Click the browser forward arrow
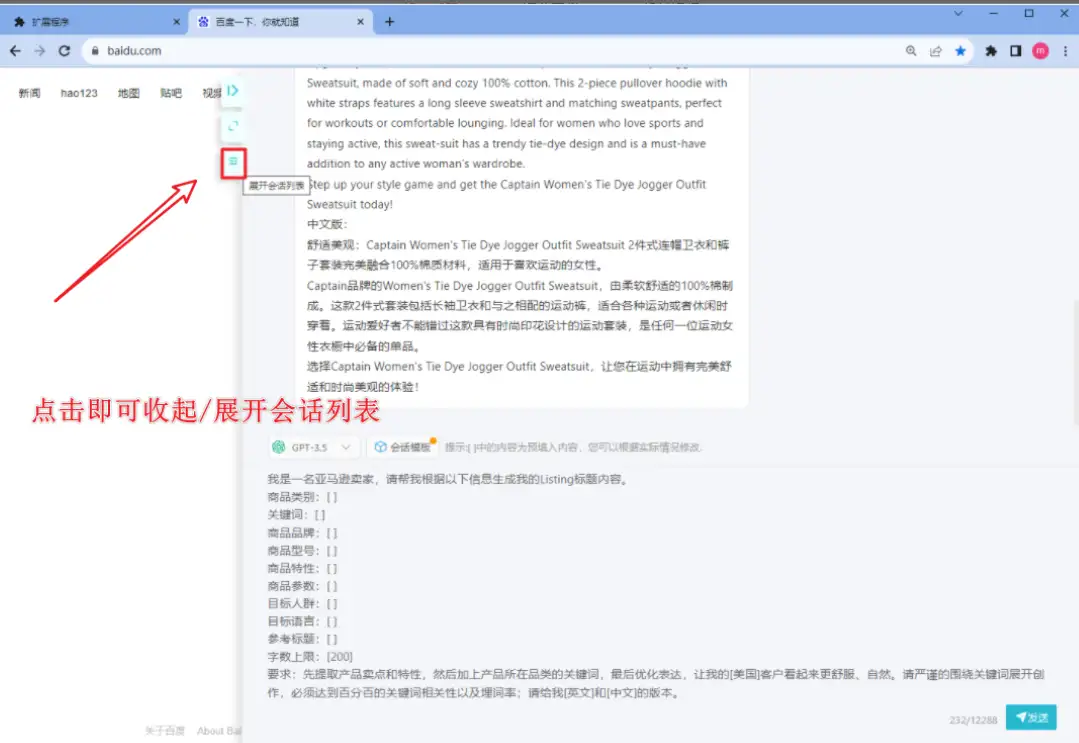 39,50
